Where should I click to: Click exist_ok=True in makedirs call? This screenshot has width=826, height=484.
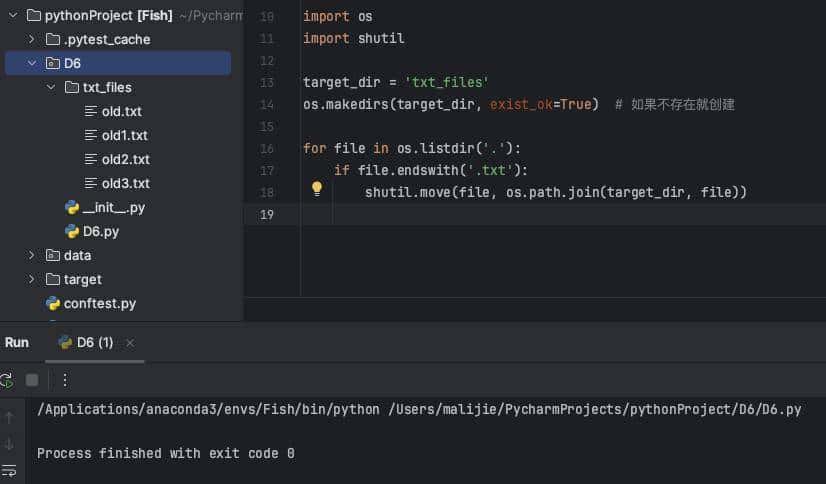click(x=540, y=104)
